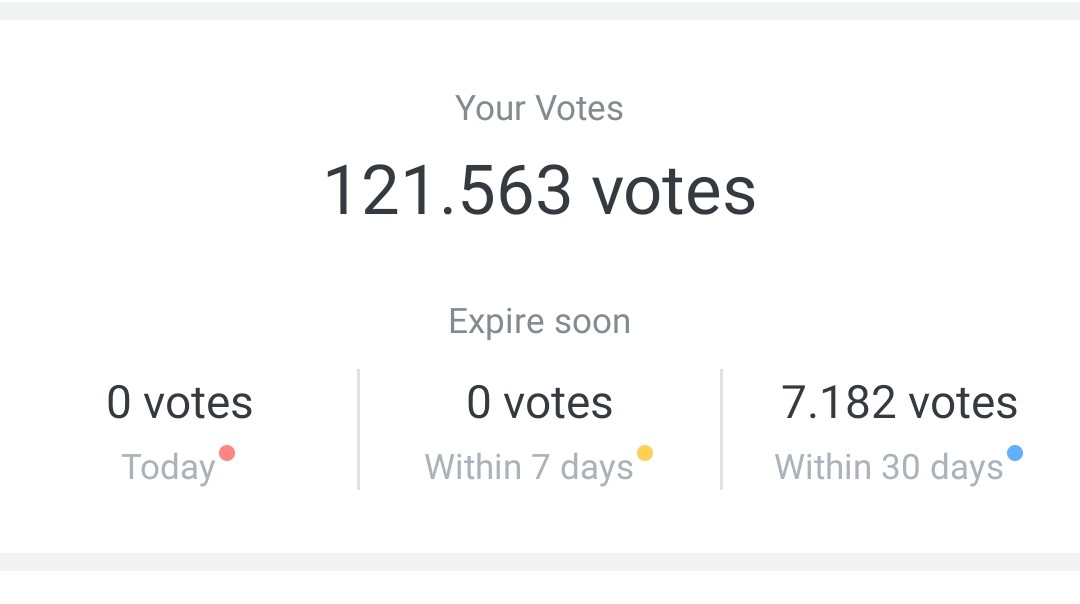The height and width of the screenshot is (604, 1080).
Task: Click the divider between Today and Within 7 days
Action: pyautogui.click(x=359, y=430)
